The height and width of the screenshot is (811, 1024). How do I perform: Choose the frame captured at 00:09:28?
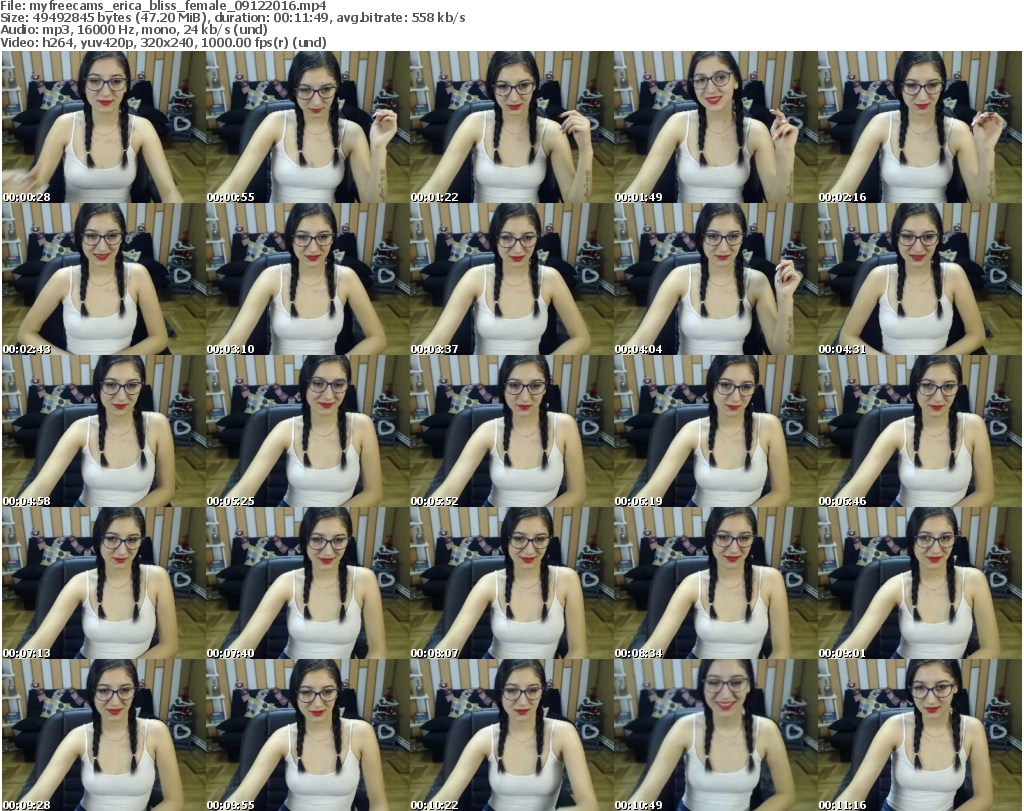[103, 735]
